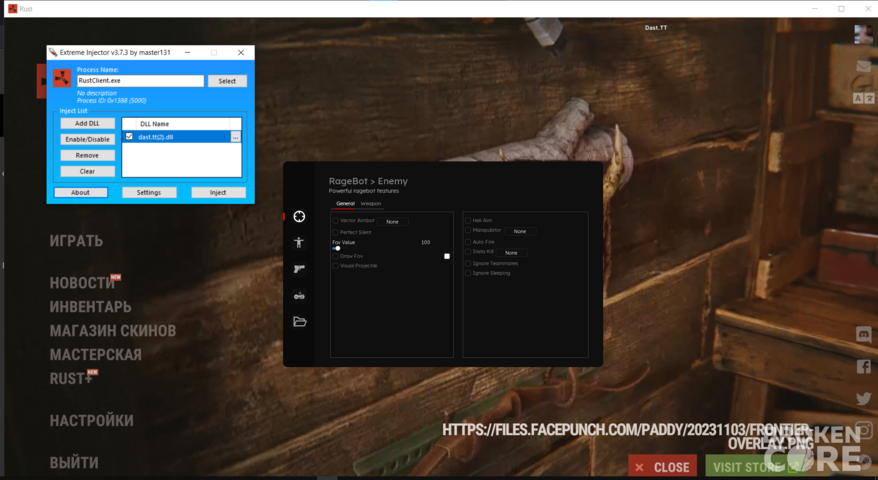Switch to the Weapon tab
The width and height of the screenshot is (878, 480).
tap(371, 203)
